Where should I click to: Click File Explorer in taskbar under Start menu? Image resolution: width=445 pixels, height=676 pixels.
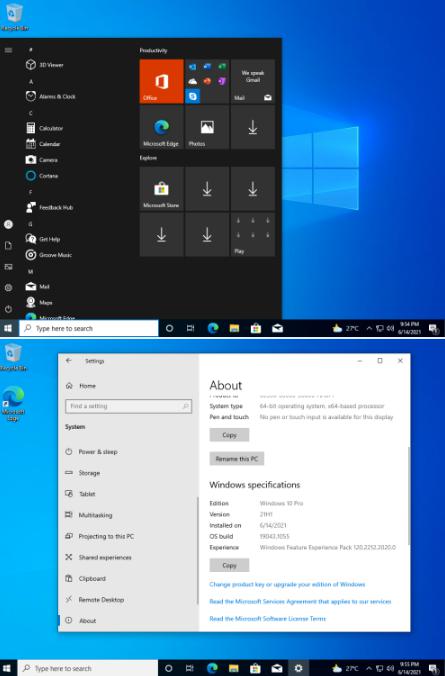pyautogui.click(x=234, y=329)
